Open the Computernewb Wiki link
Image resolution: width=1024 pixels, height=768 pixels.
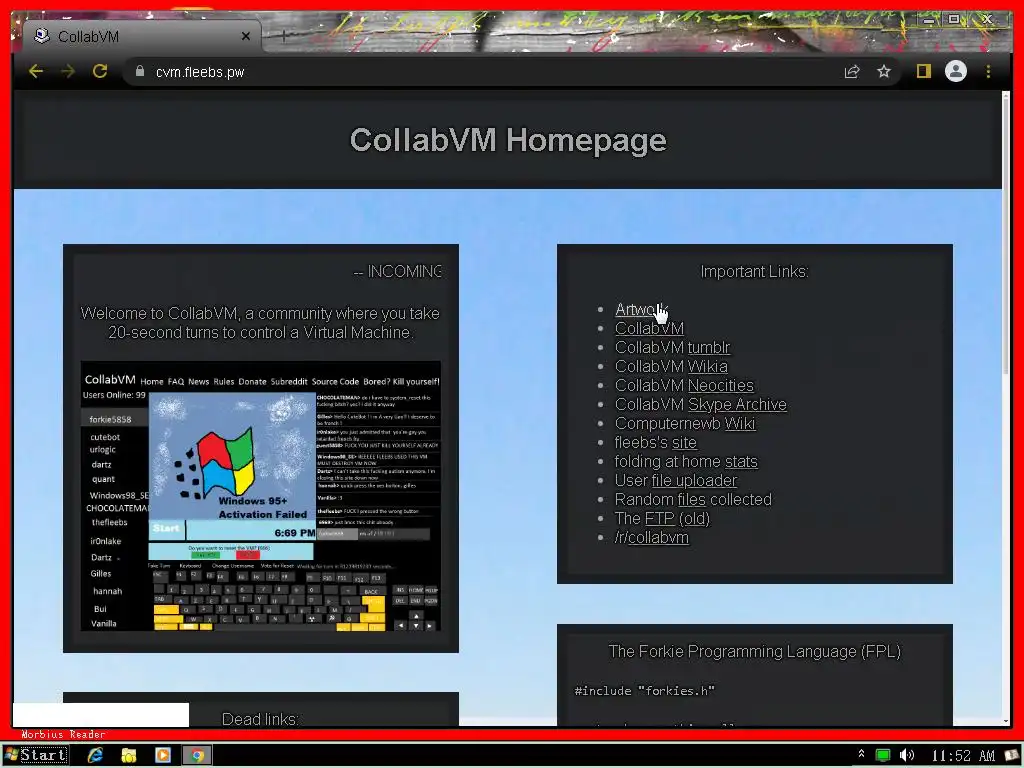point(740,423)
